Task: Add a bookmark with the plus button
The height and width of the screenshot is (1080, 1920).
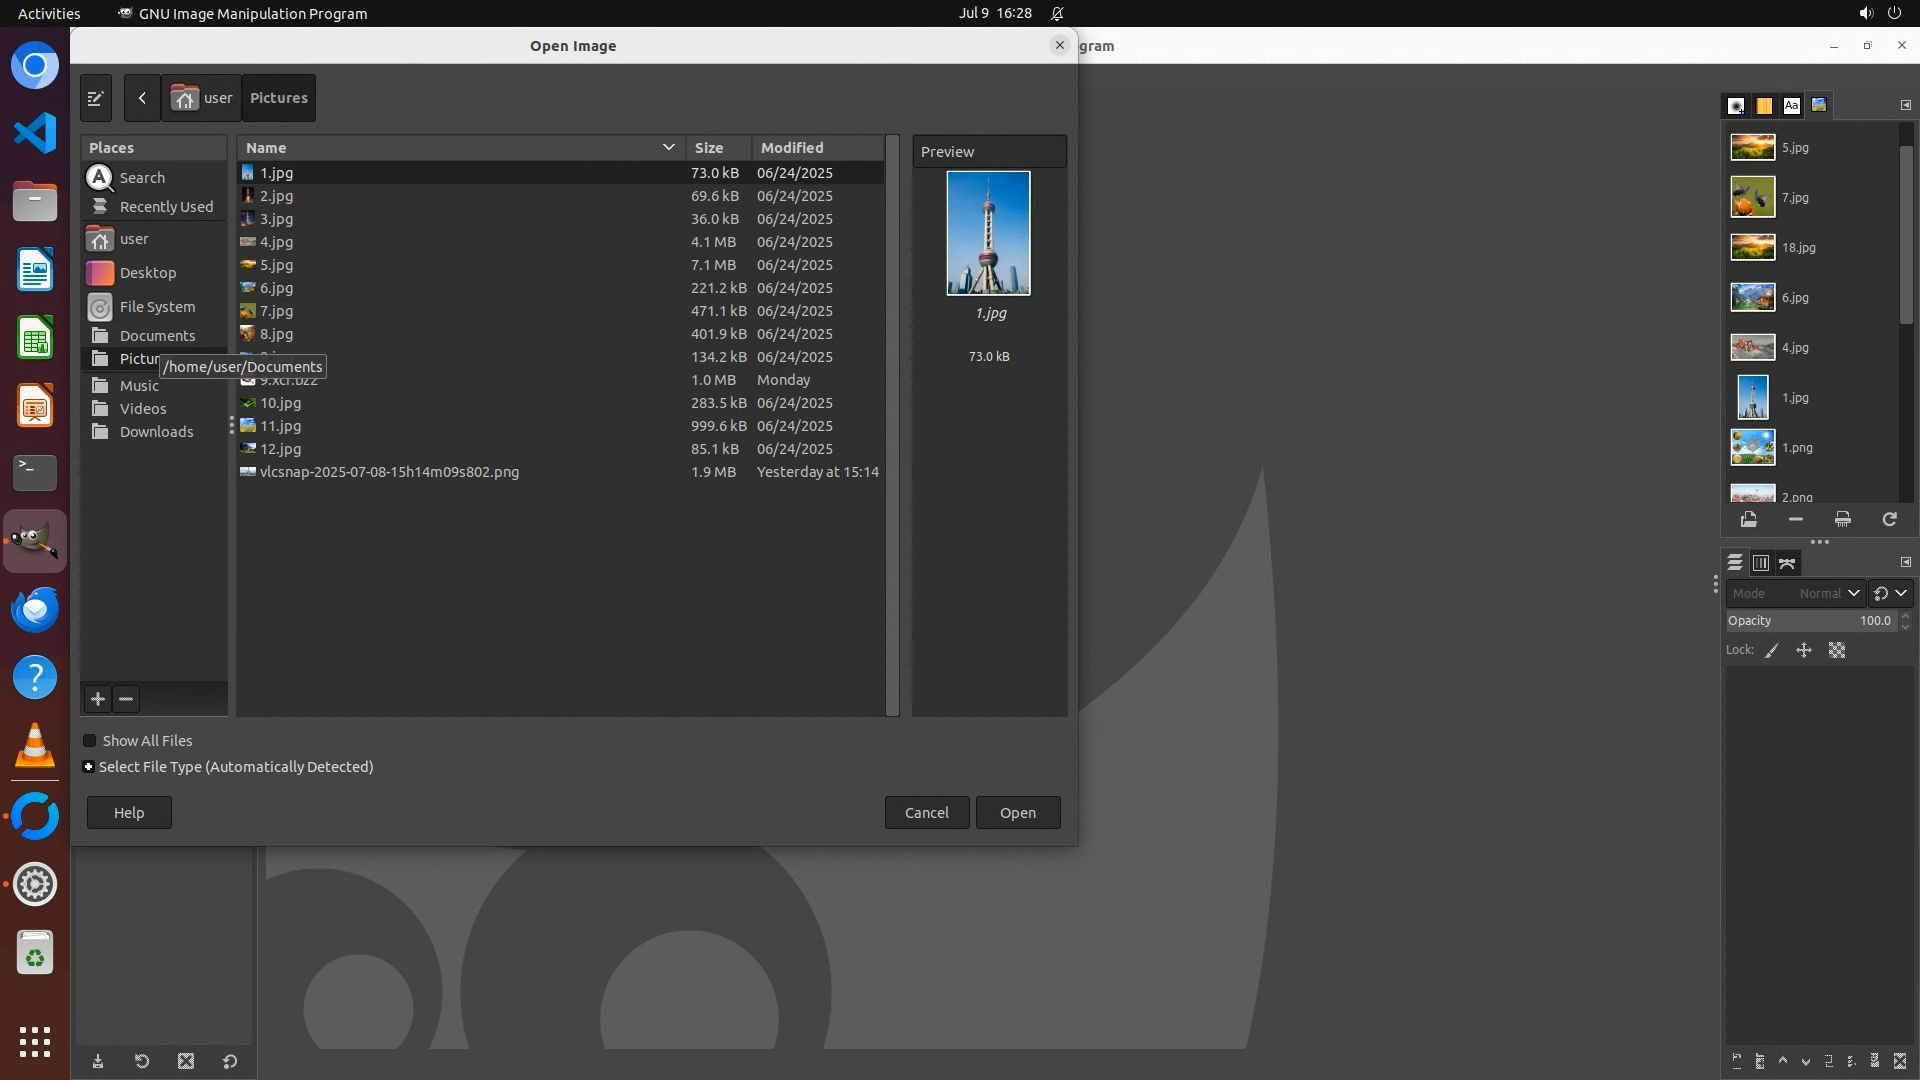Action: (x=98, y=699)
